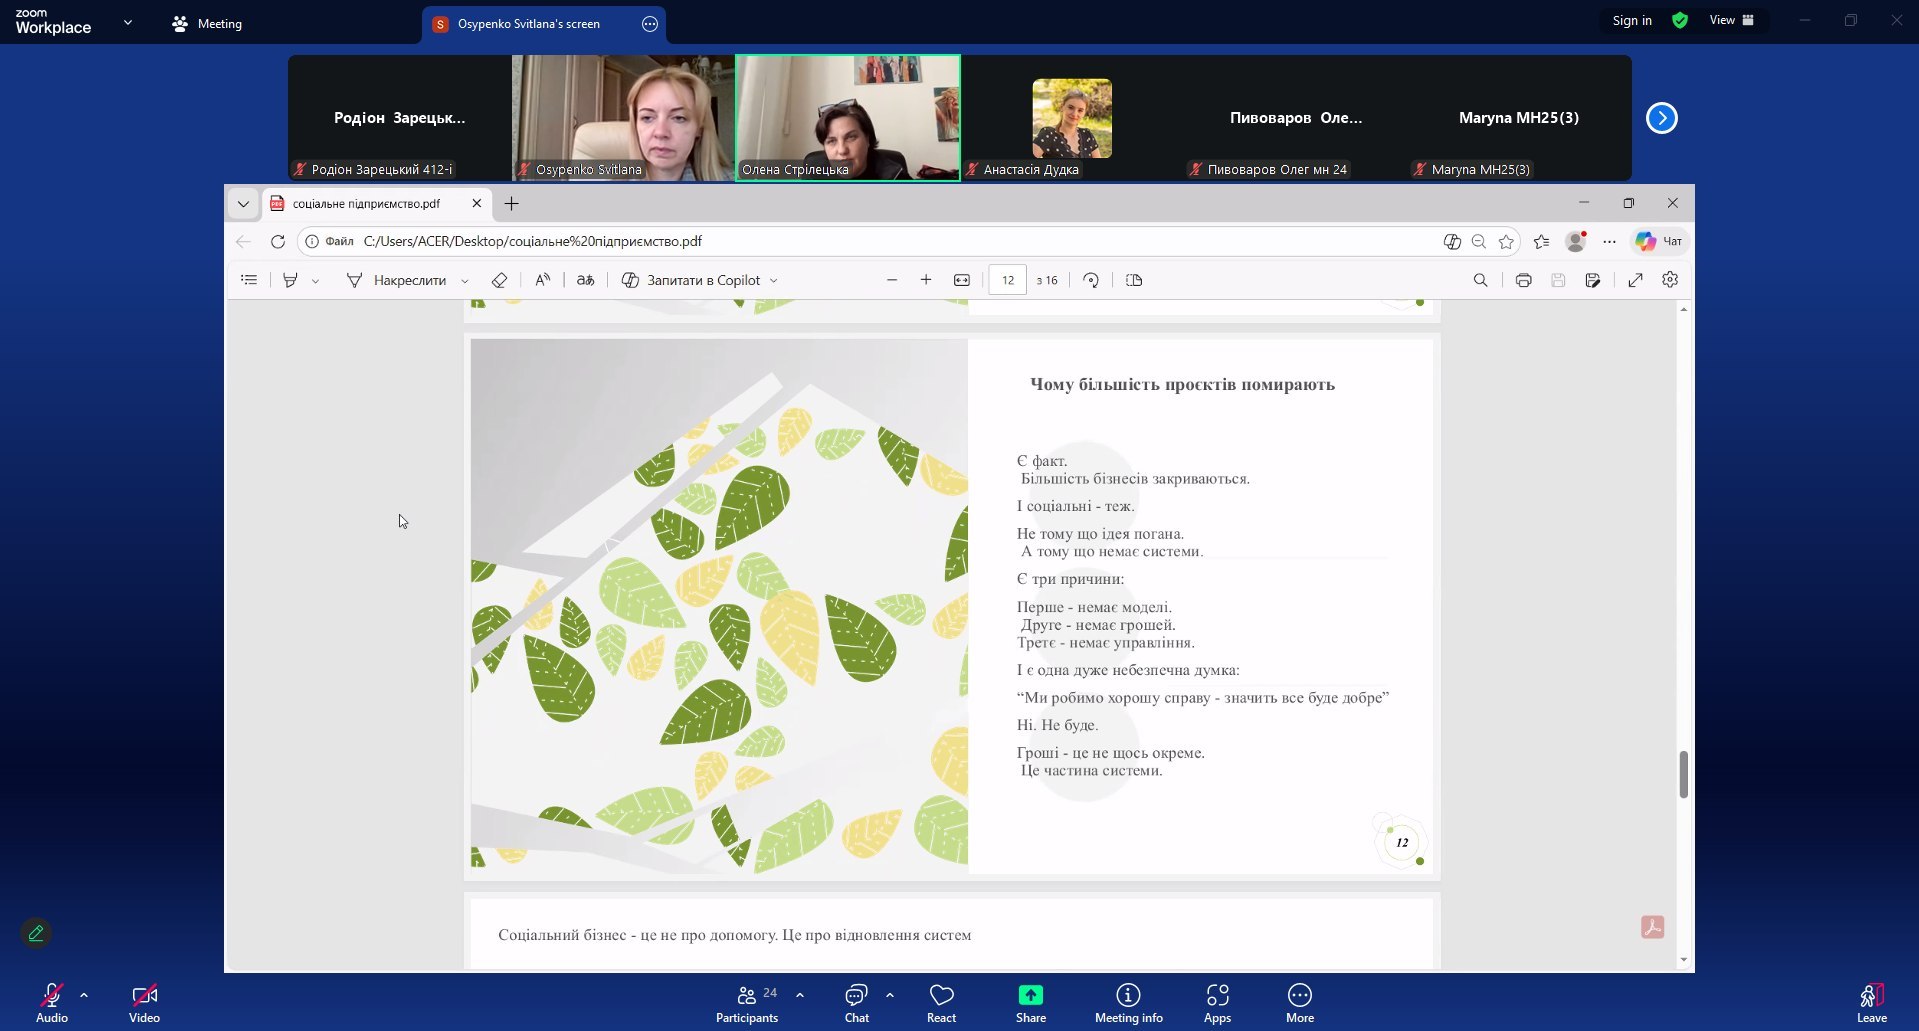1919x1031 pixels.
Task: Open the Zoom Participants panel
Action: tap(746, 1003)
